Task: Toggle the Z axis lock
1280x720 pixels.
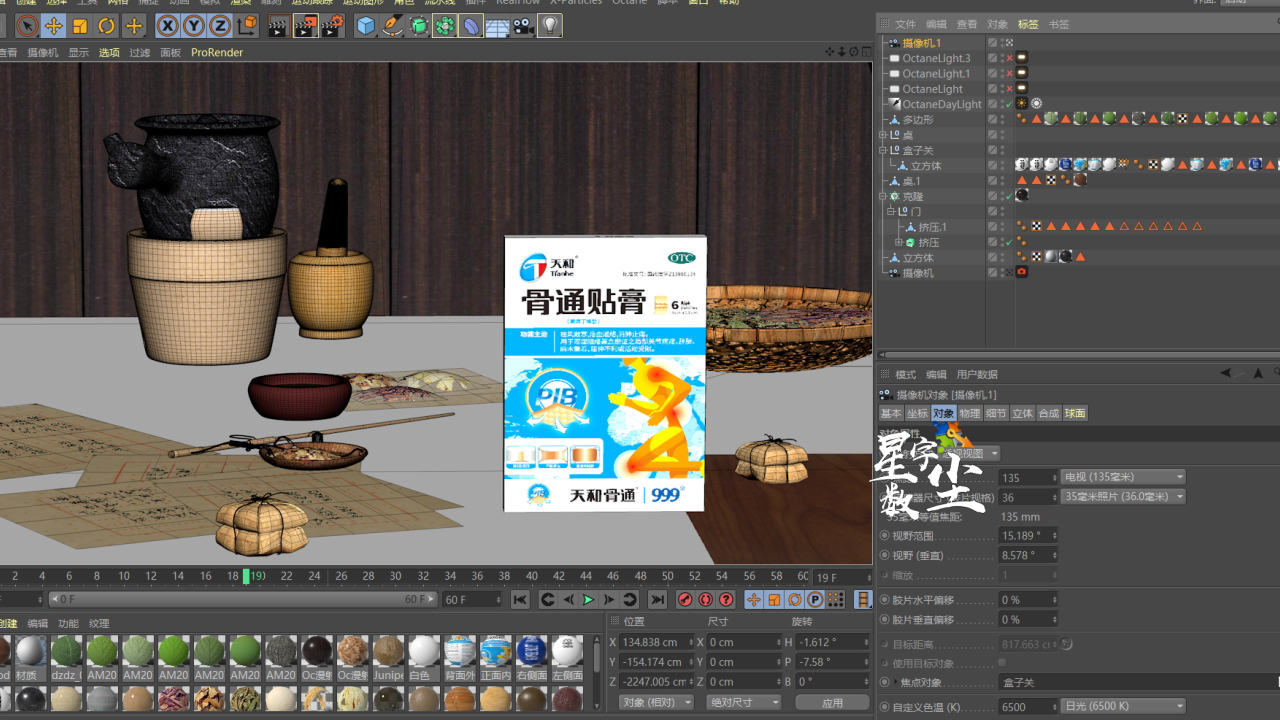Action: pos(220,26)
